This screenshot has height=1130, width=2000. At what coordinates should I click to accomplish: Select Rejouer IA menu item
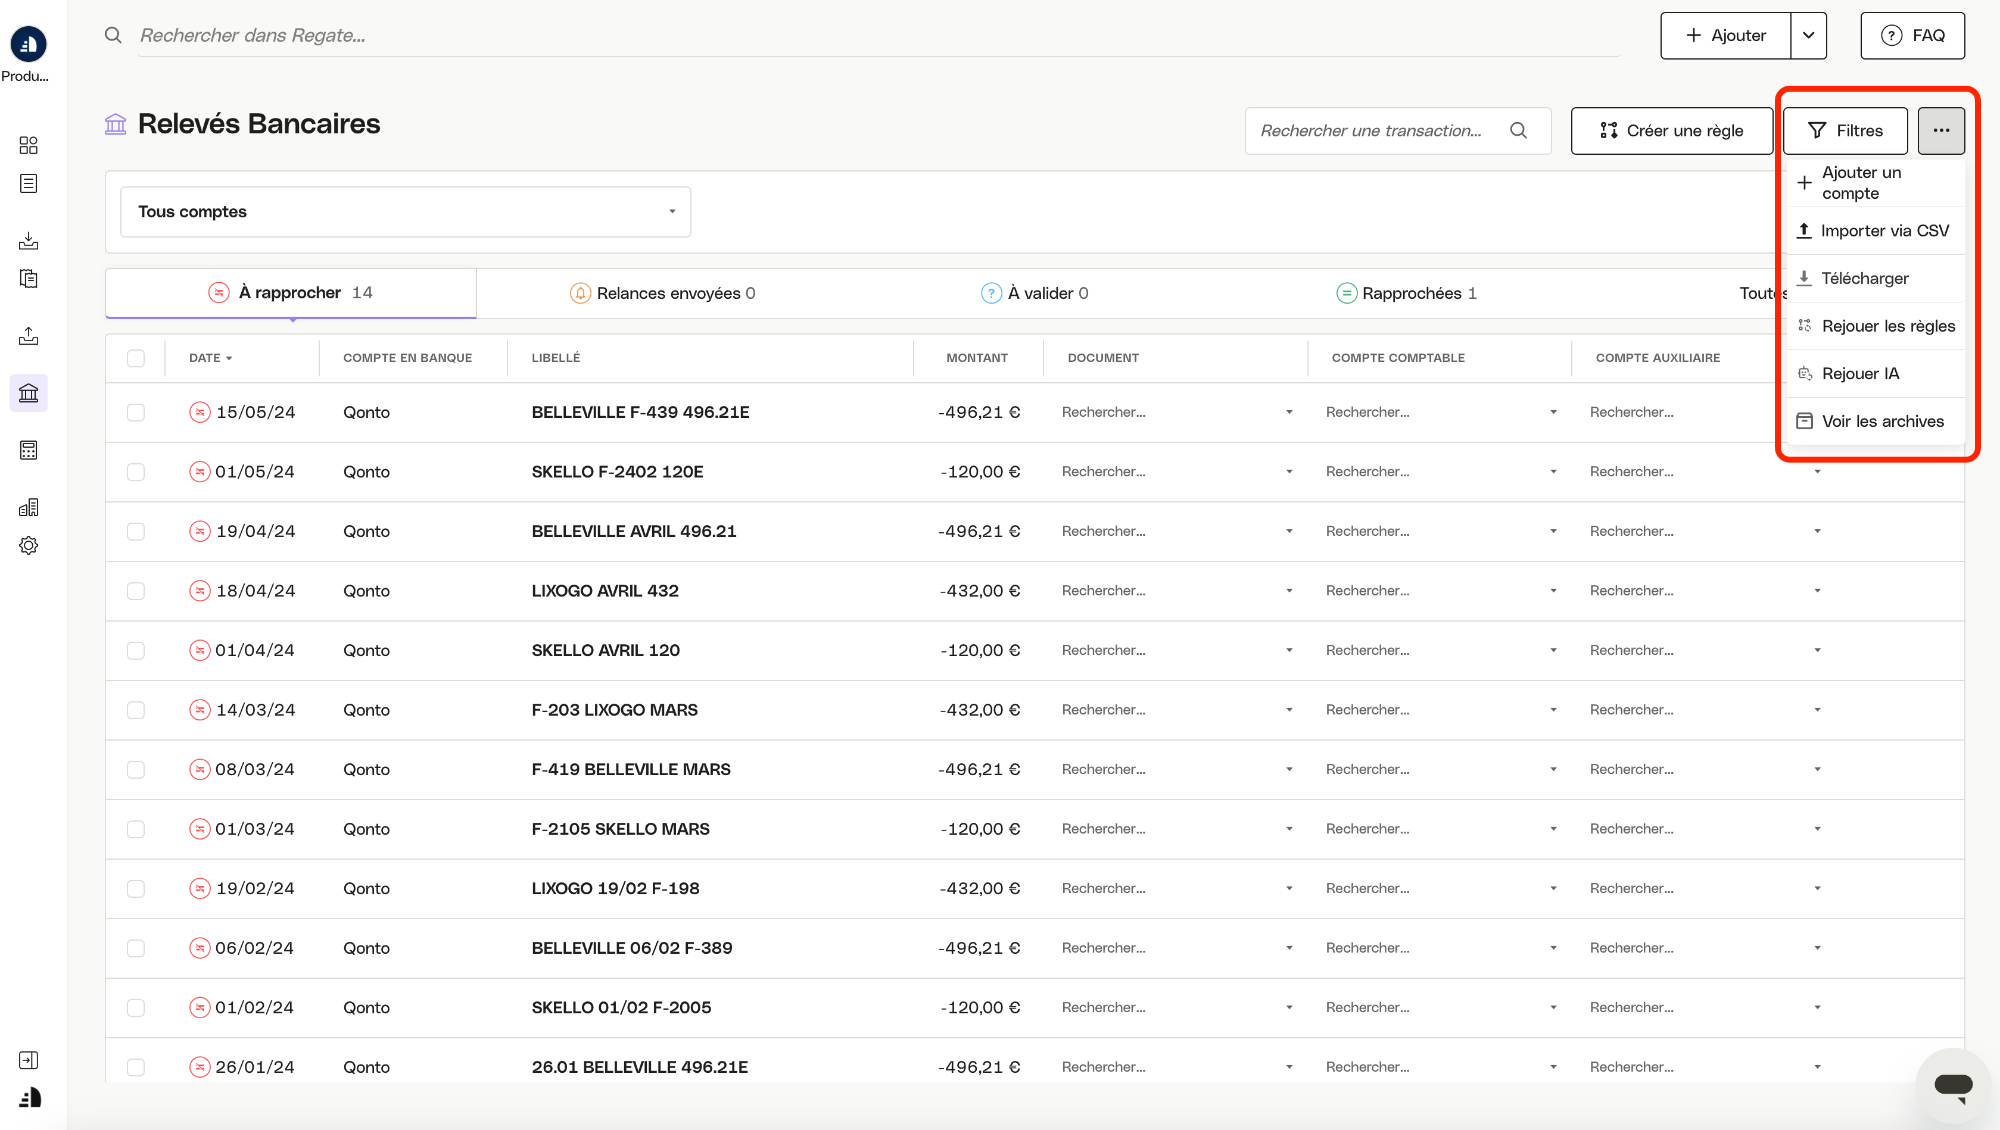click(1875, 374)
